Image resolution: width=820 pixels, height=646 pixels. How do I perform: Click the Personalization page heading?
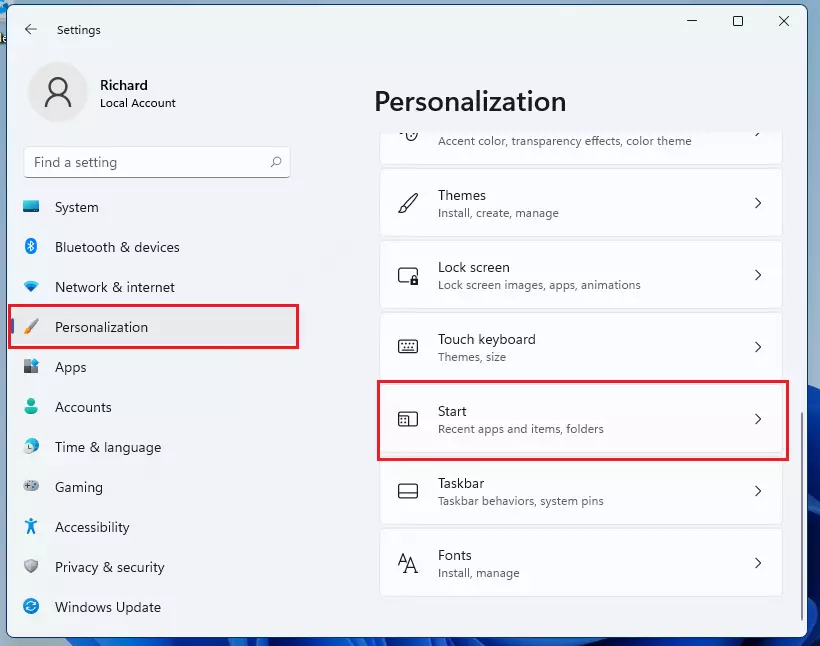(x=470, y=101)
